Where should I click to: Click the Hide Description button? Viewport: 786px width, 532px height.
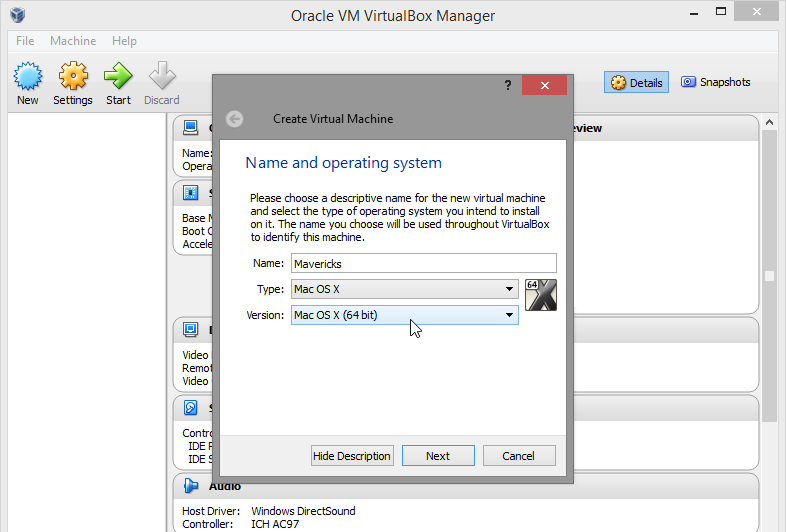352,456
